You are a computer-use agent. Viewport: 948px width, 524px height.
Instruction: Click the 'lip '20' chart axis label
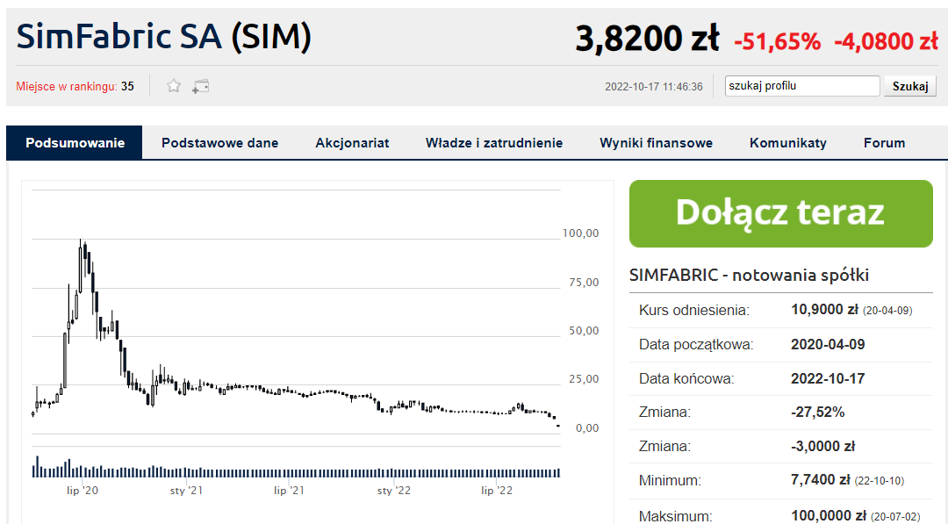82,491
